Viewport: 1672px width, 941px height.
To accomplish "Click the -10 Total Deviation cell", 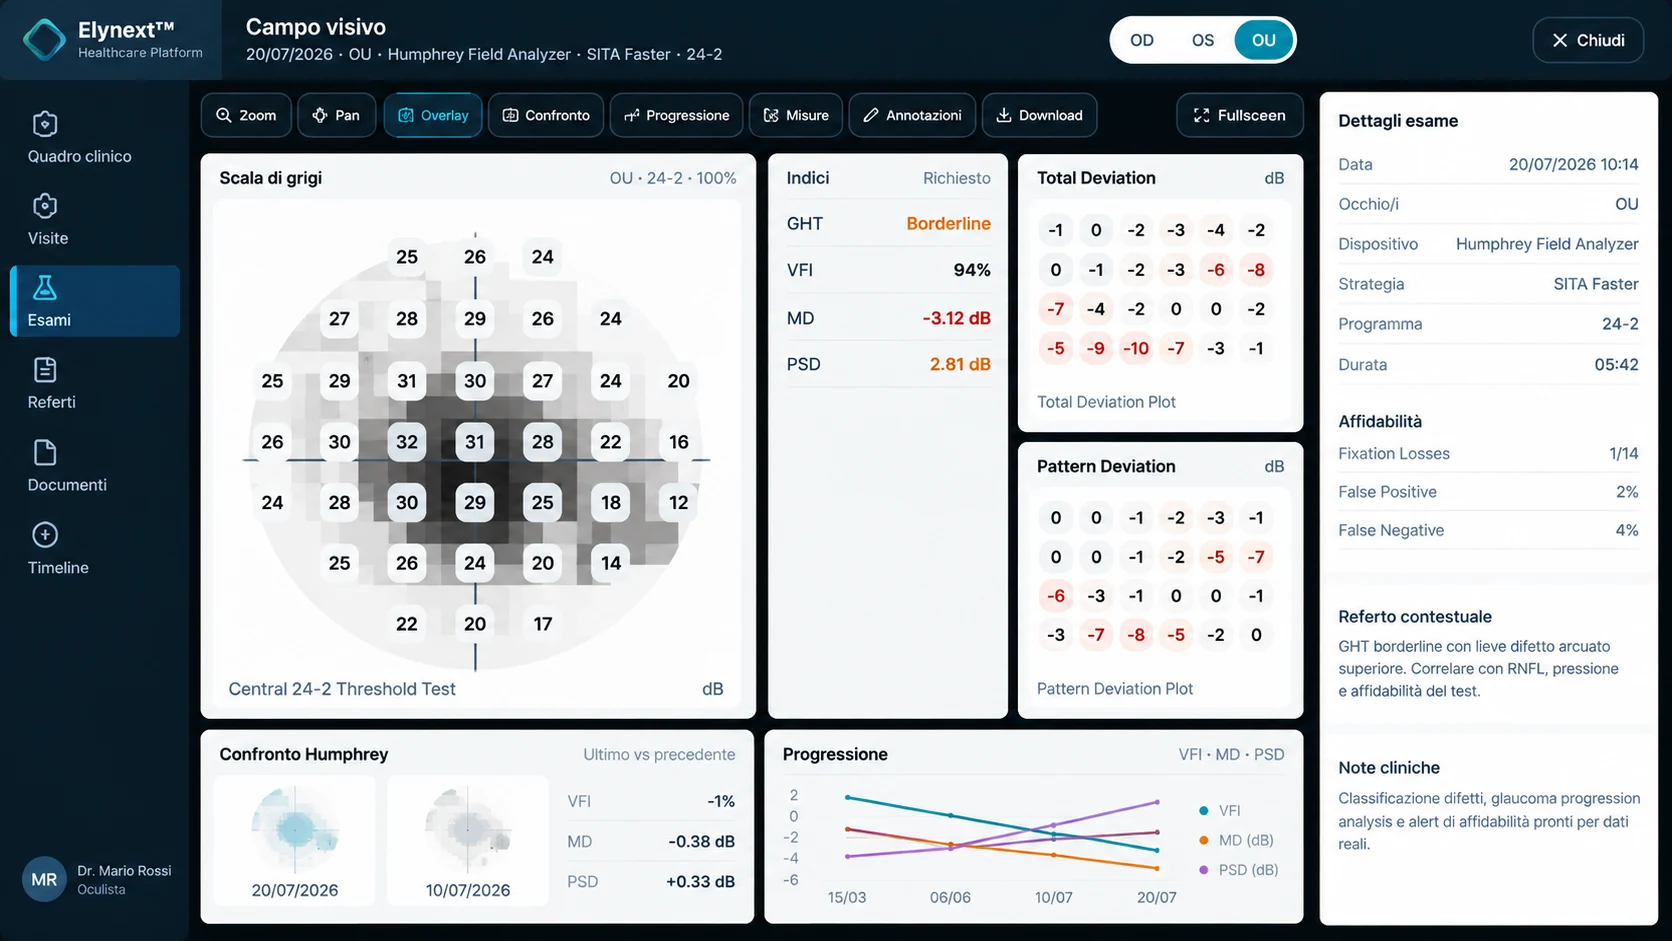I will click(x=1136, y=348).
